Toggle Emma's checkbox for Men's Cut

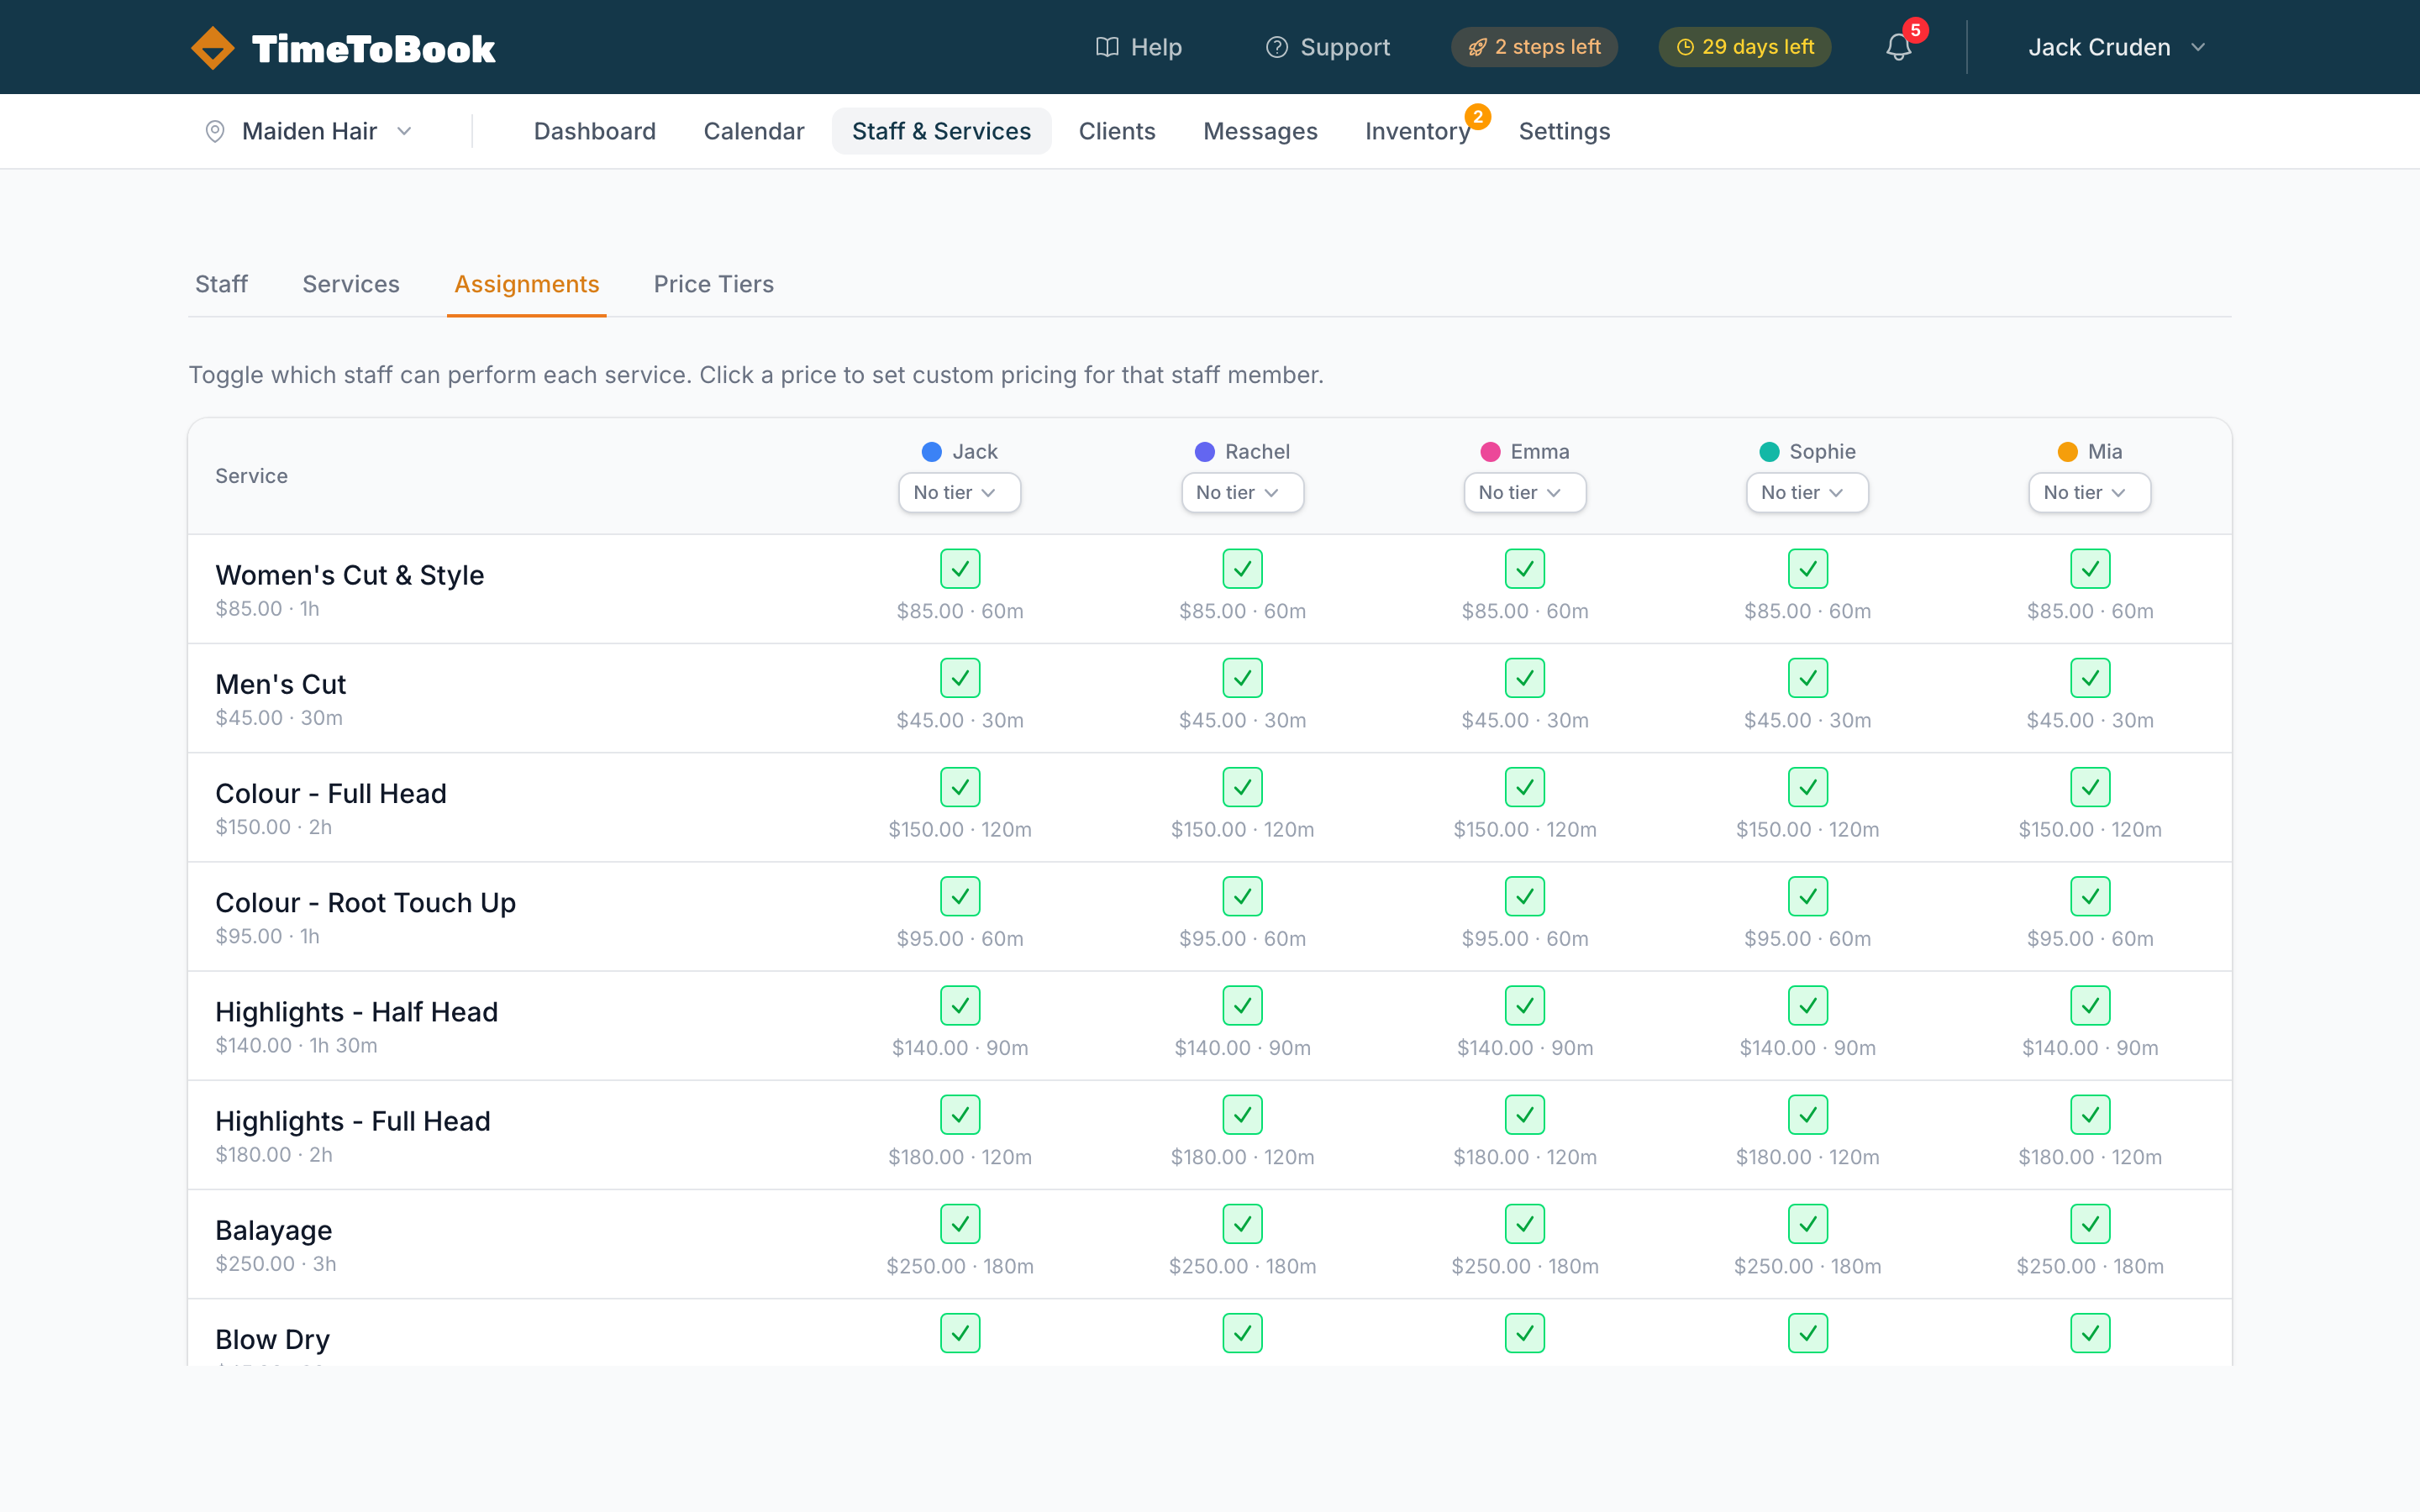pyautogui.click(x=1524, y=677)
